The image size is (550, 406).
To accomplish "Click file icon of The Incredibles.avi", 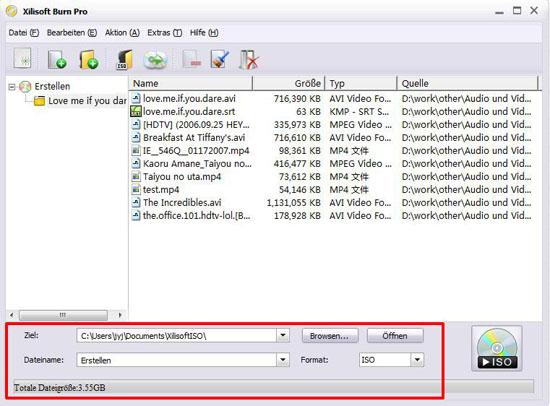I will (x=136, y=202).
